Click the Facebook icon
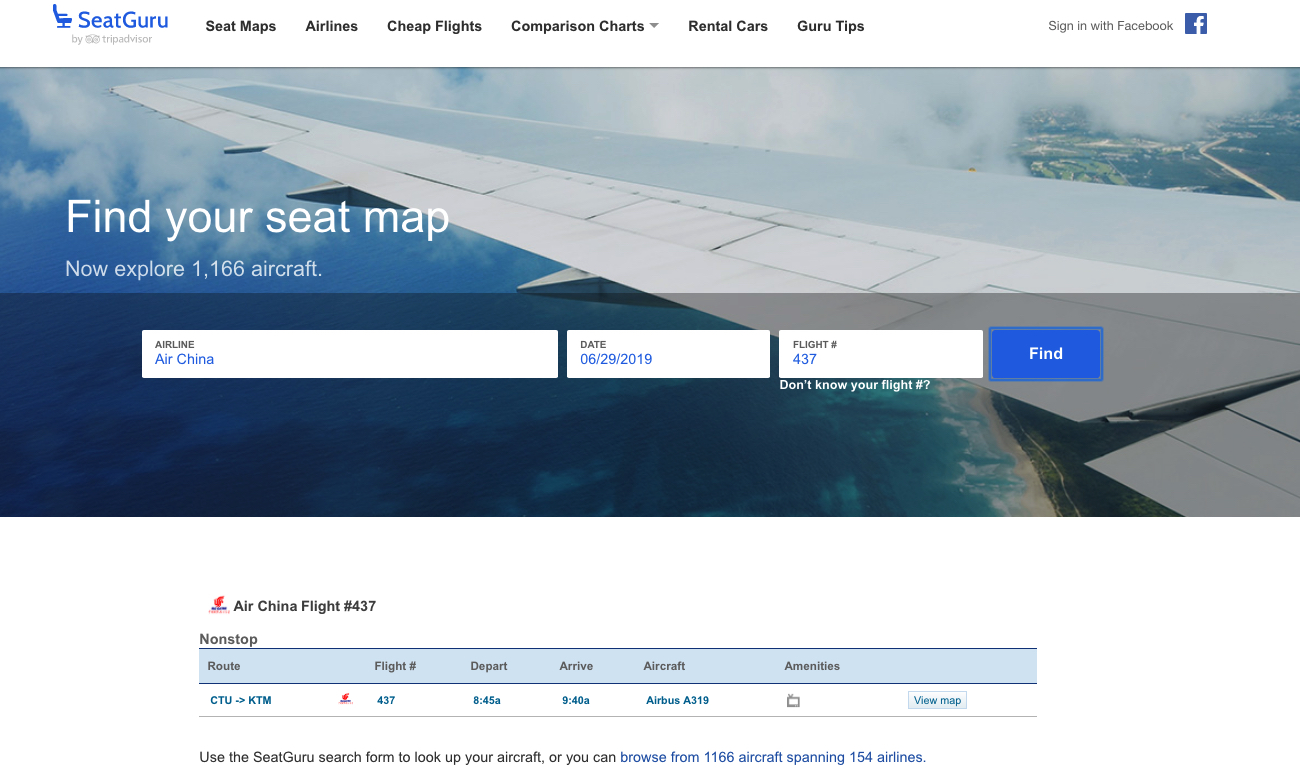This screenshot has width=1300, height=784. click(1196, 24)
